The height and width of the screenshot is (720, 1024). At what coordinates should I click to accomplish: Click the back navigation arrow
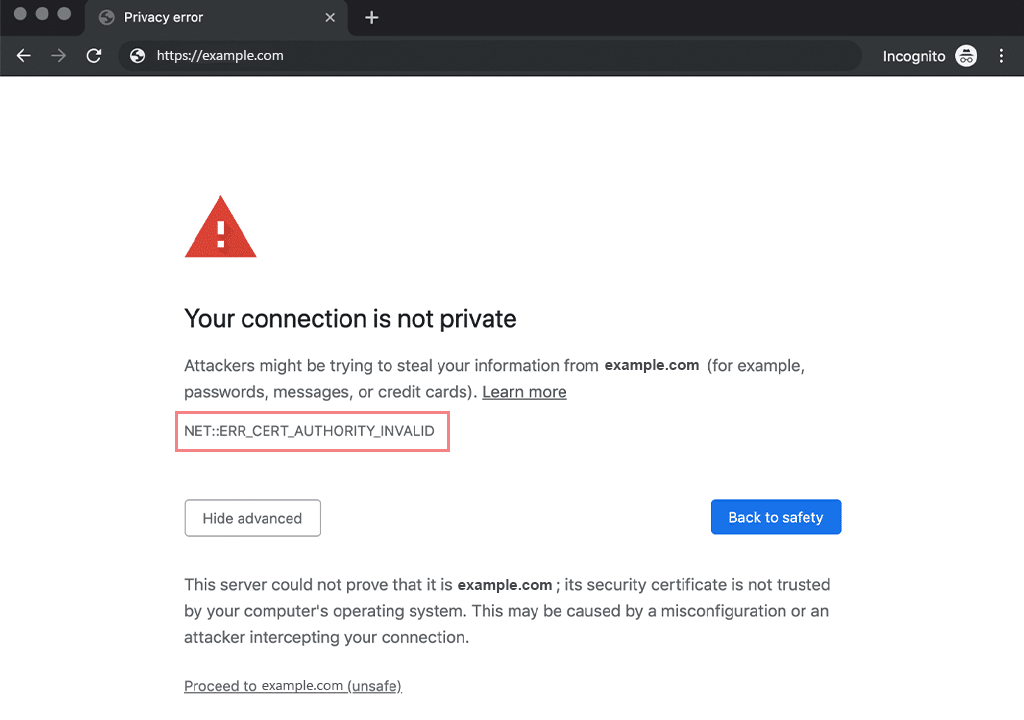click(24, 56)
